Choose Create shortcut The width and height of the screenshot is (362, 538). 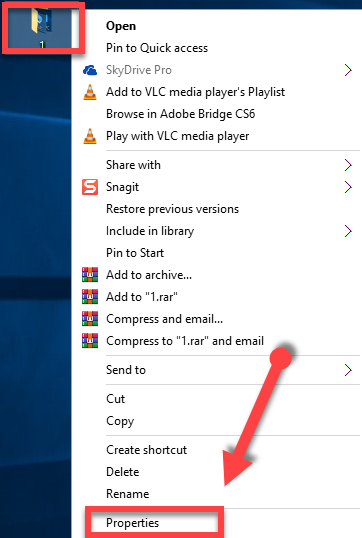click(147, 450)
